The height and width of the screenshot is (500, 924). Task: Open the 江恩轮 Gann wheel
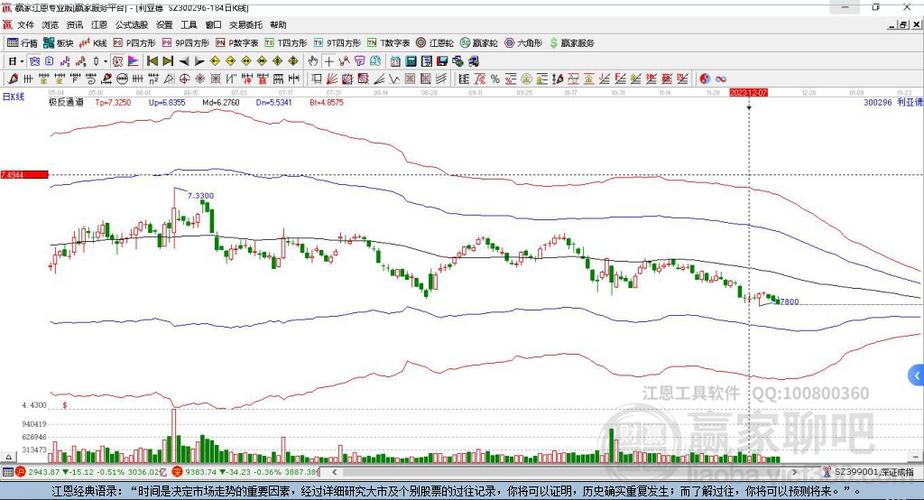tap(435, 43)
